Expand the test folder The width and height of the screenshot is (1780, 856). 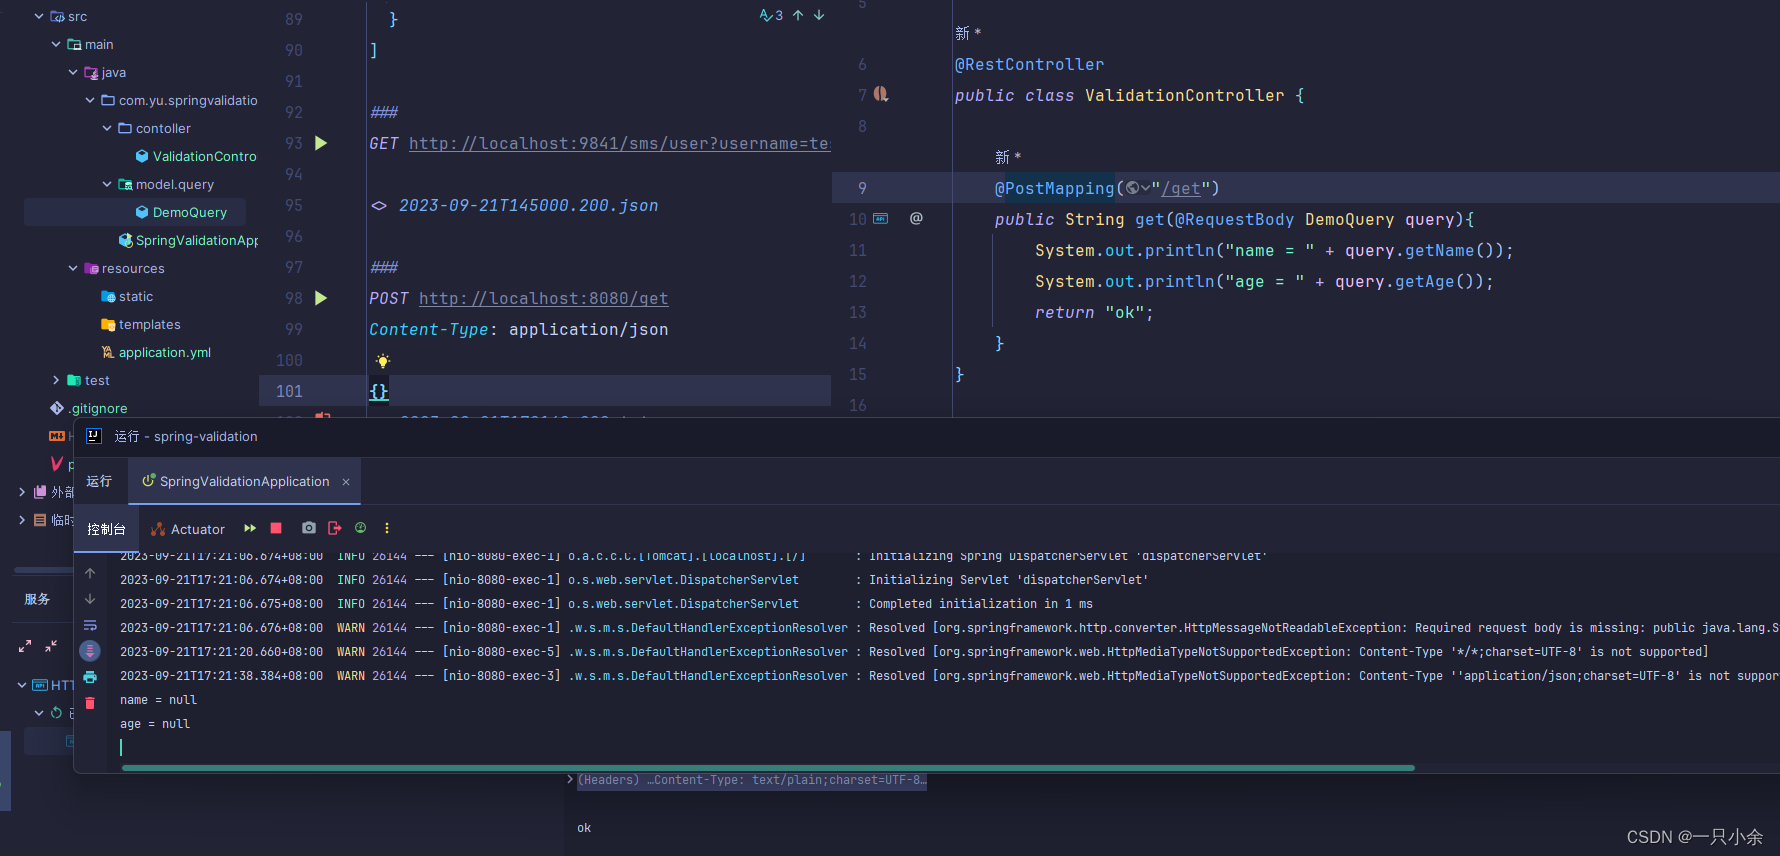[x=56, y=380]
